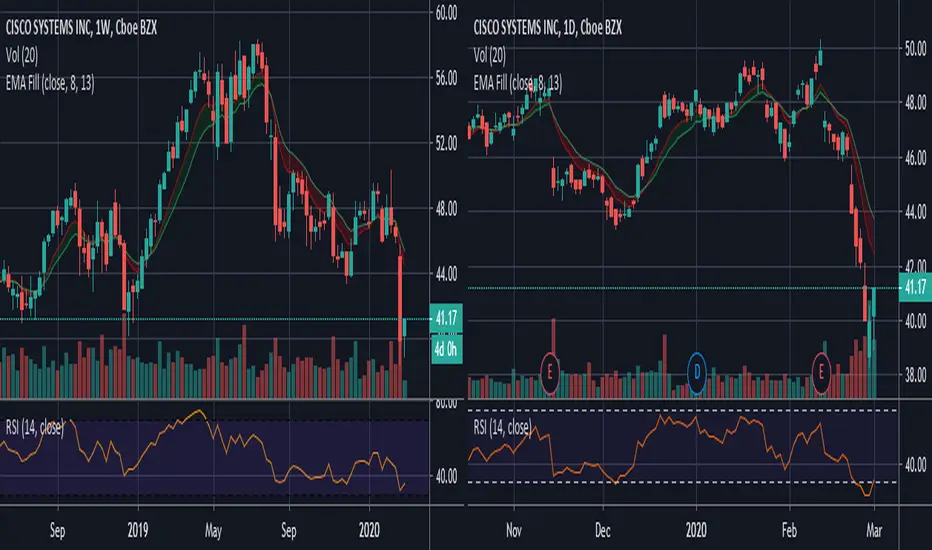Screen dimensions: 932x550
Task: Click 38.00 on the daily price axis
Action: point(915,375)
